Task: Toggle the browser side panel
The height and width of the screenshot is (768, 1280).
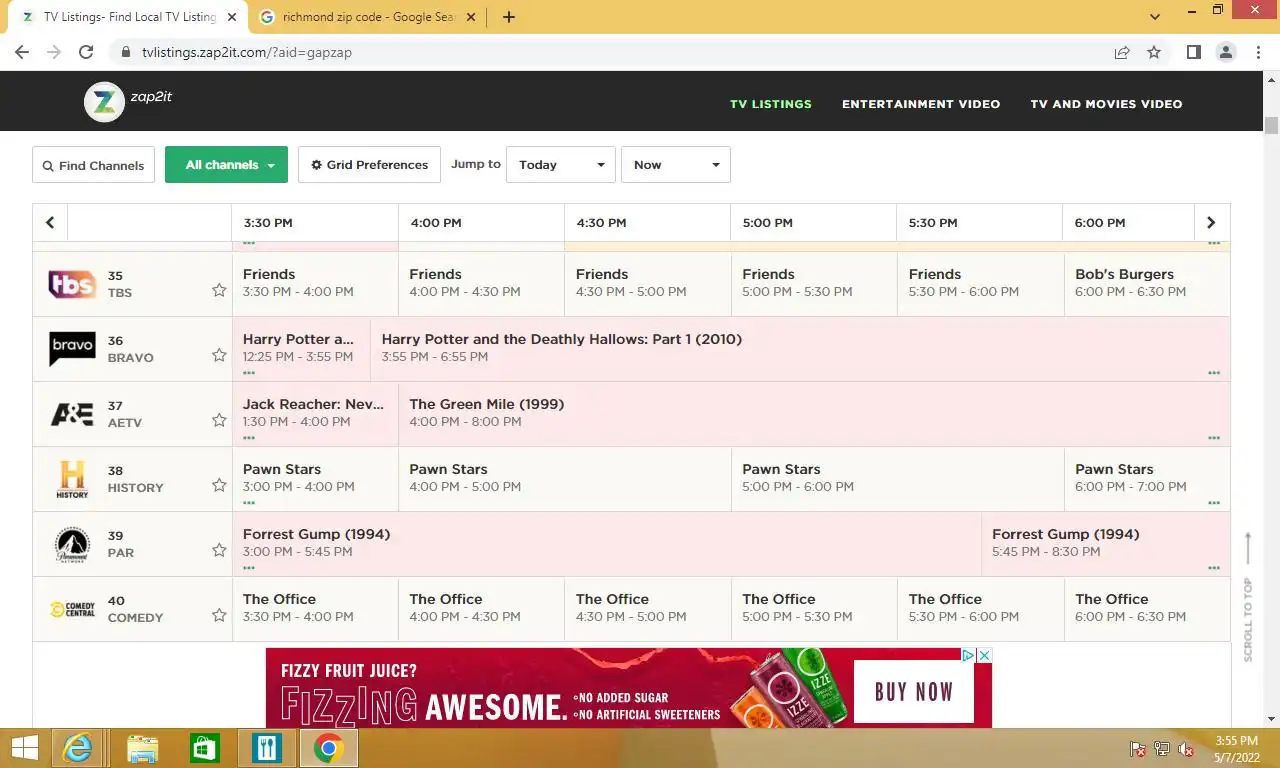Action: click(x=1193, y=52)
